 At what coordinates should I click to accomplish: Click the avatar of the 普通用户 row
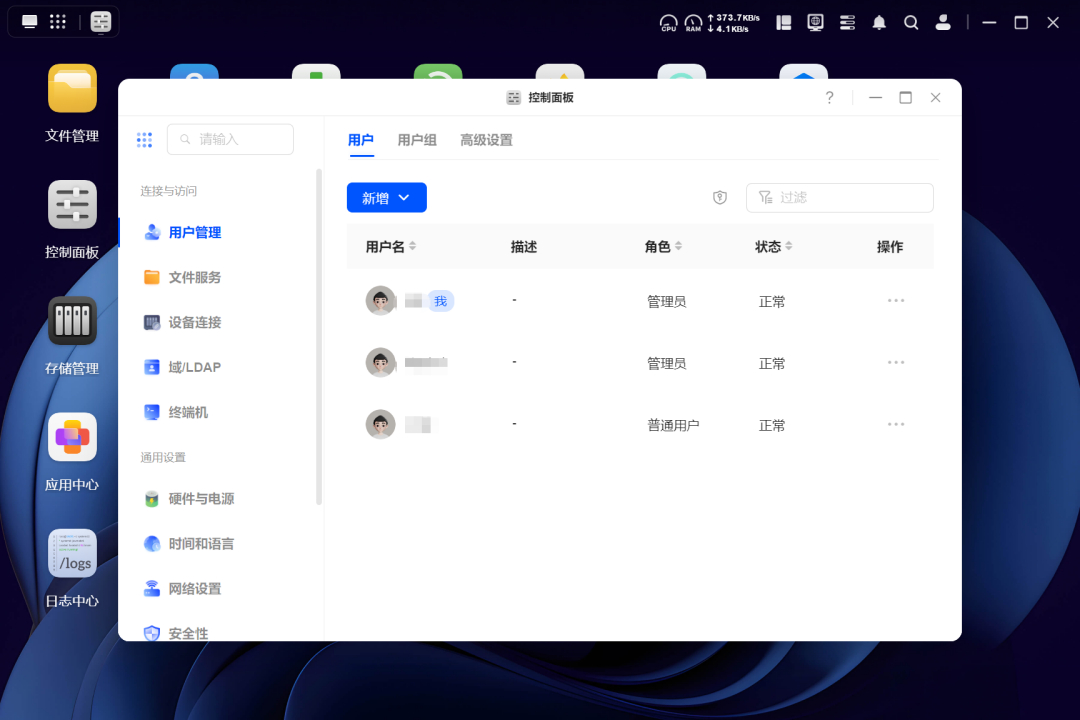380,424
